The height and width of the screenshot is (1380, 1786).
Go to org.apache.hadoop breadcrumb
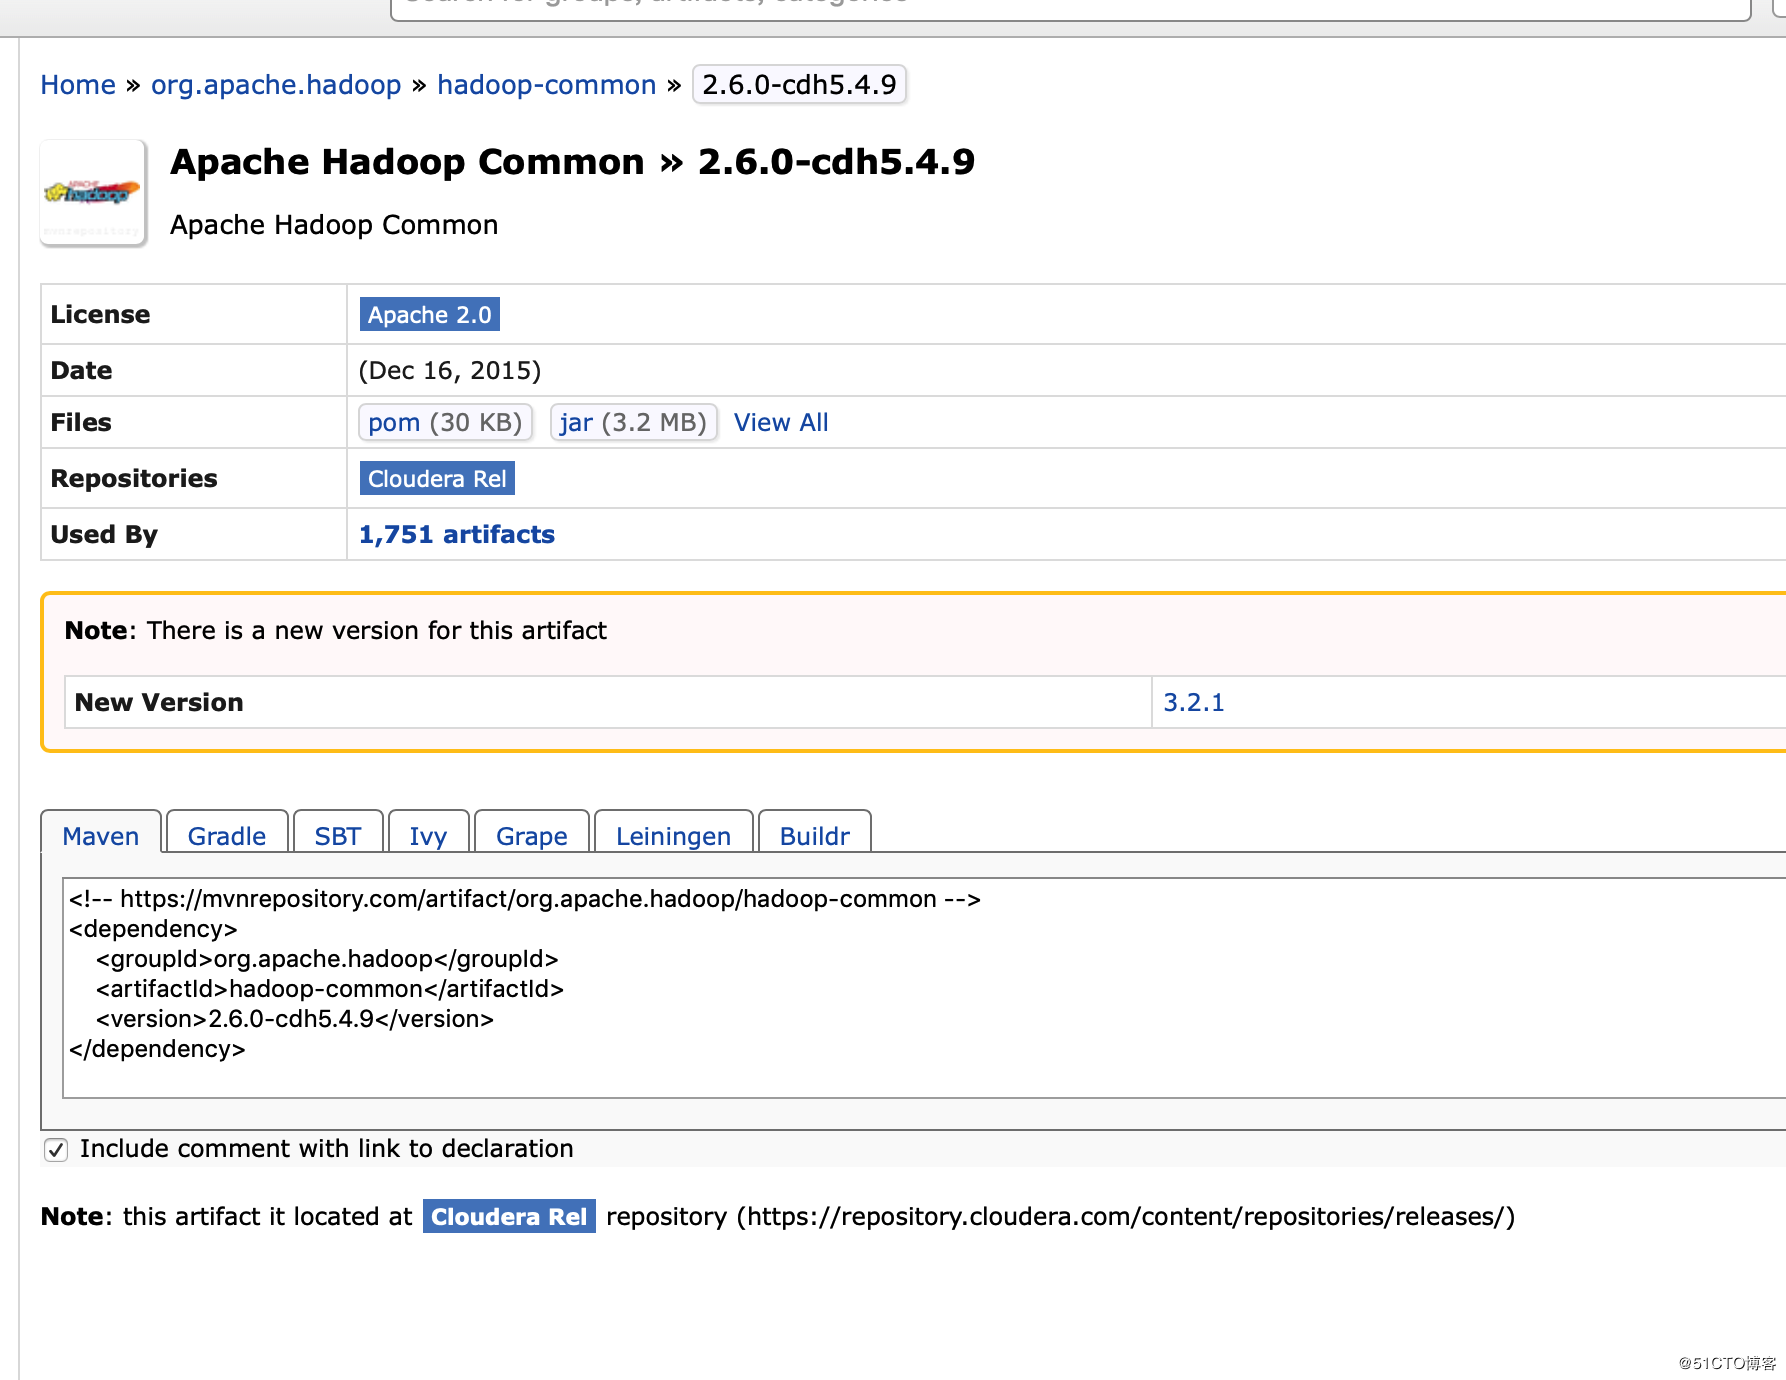(276, 85)
